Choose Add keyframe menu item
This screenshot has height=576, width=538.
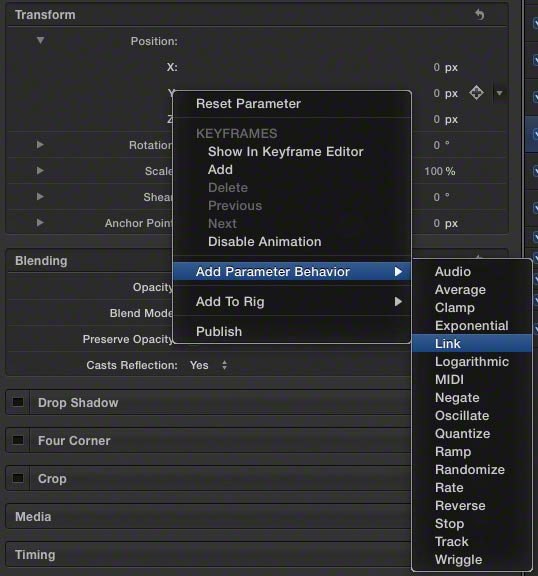click(x=292, y=170)
